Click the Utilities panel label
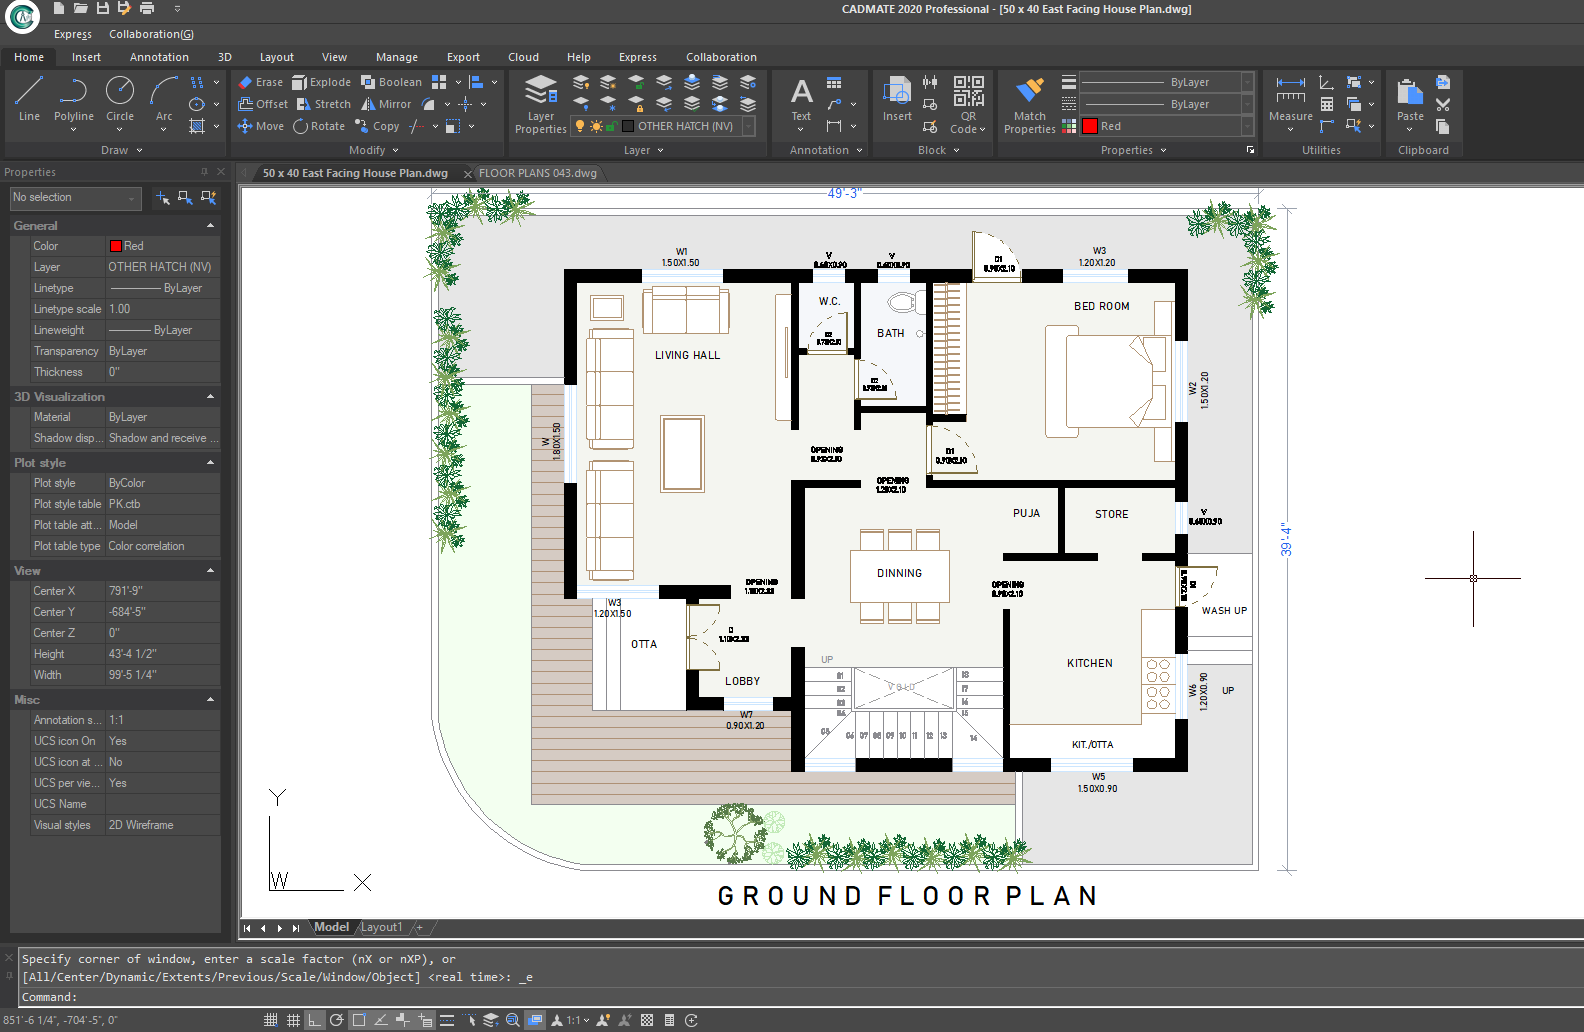 pyautogui.click(x=1321, y=150)
